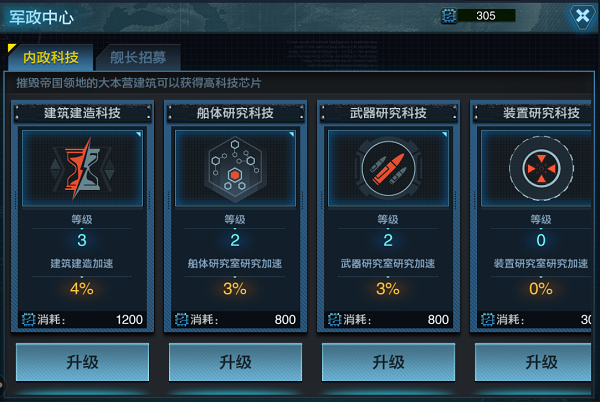
Task: Upgrade 武器研究科技 with 升级 button
Action: click(388, 362)
